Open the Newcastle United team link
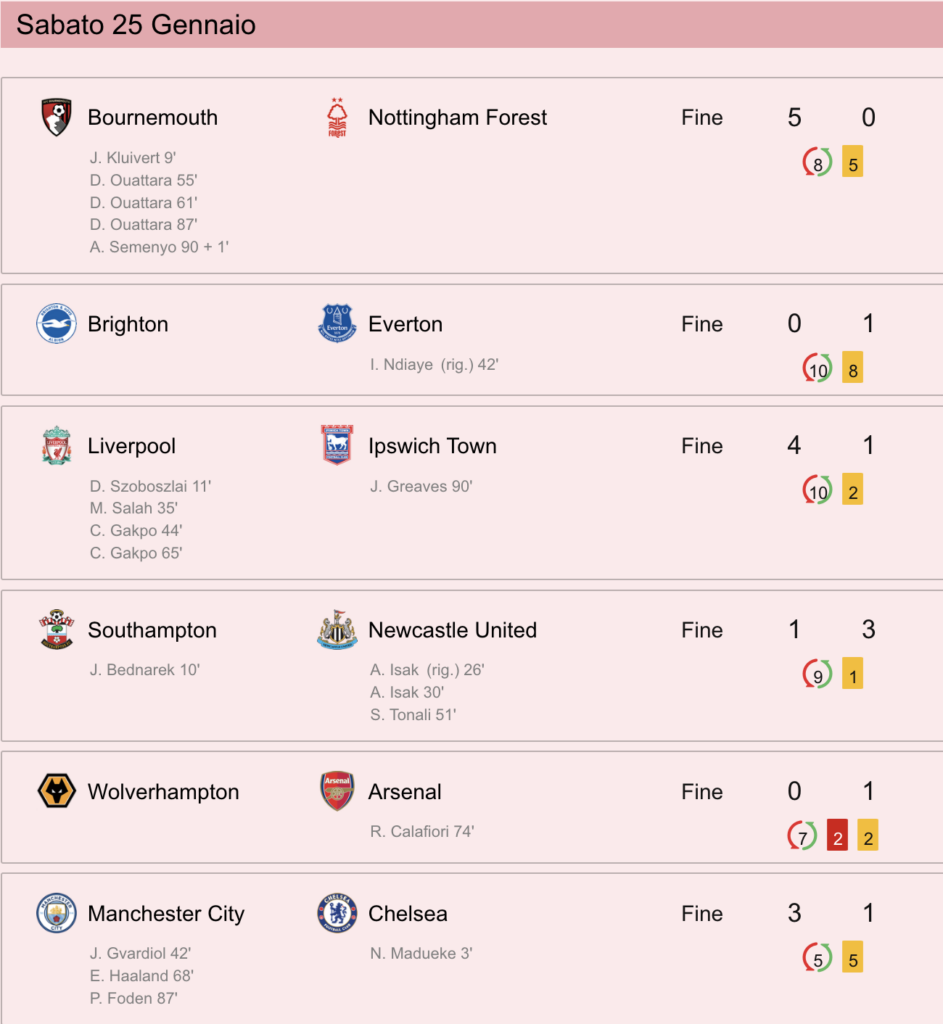 click(453, 630)
